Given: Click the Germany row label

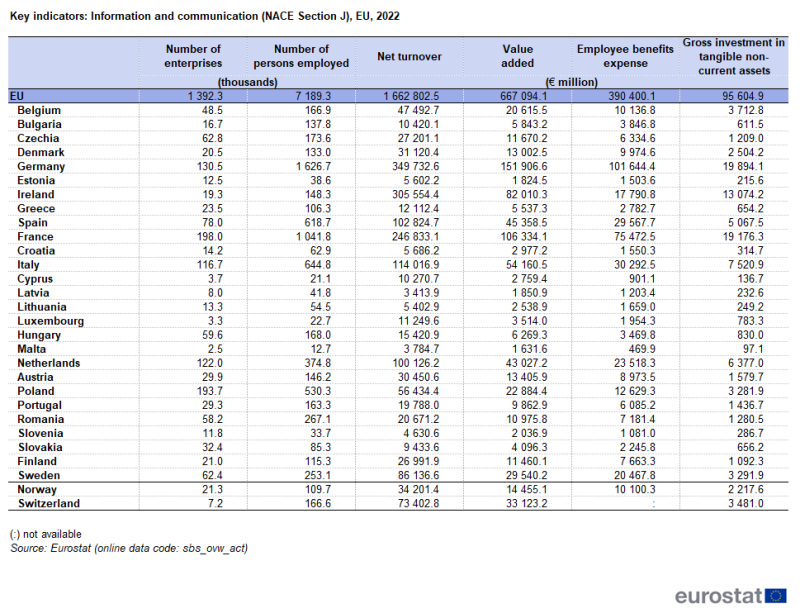Looking at the screenshot, I should [x=41, y=166].
